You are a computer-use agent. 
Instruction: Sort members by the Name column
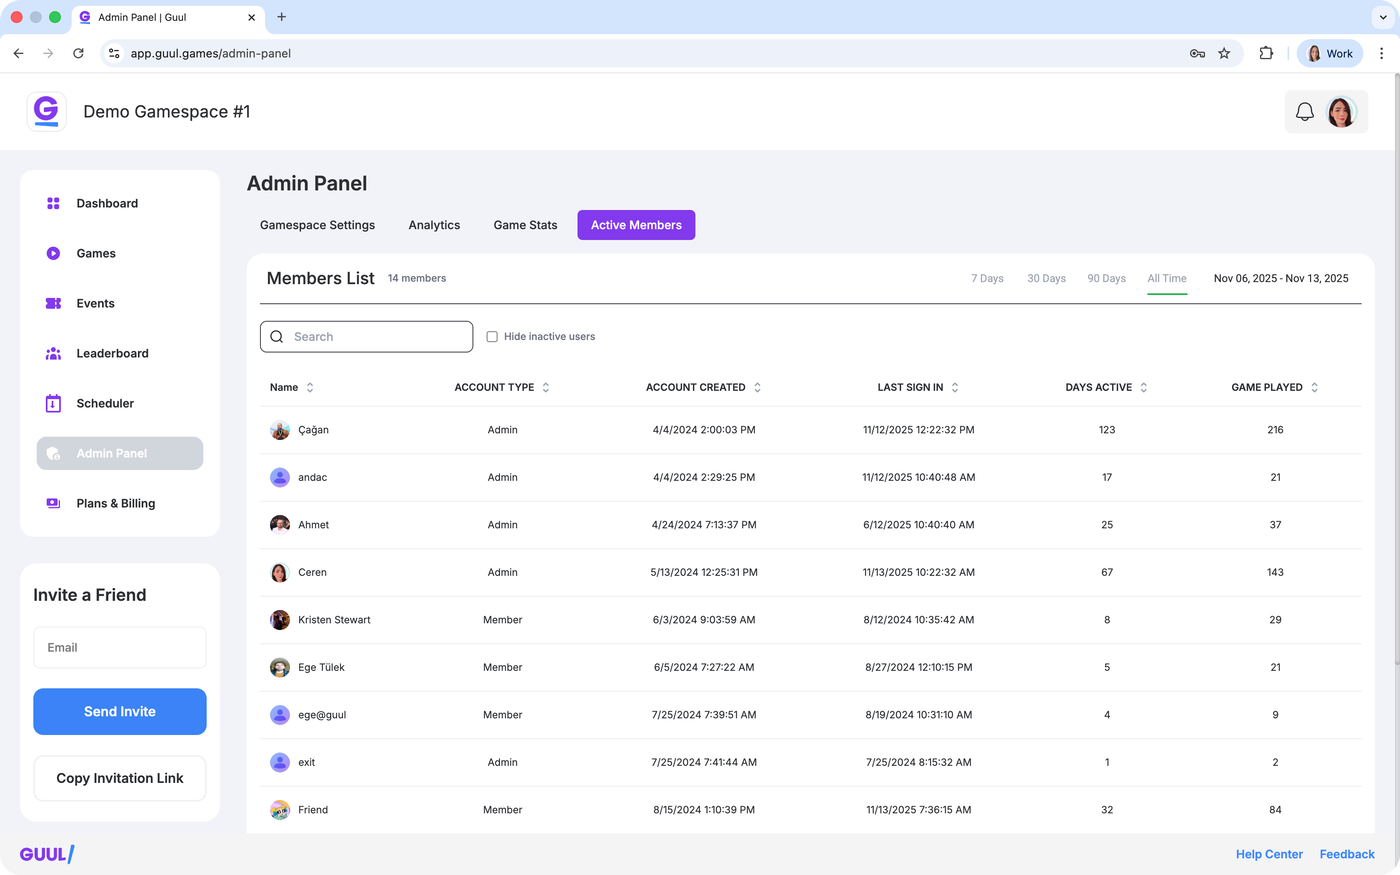tap(310, 388)
